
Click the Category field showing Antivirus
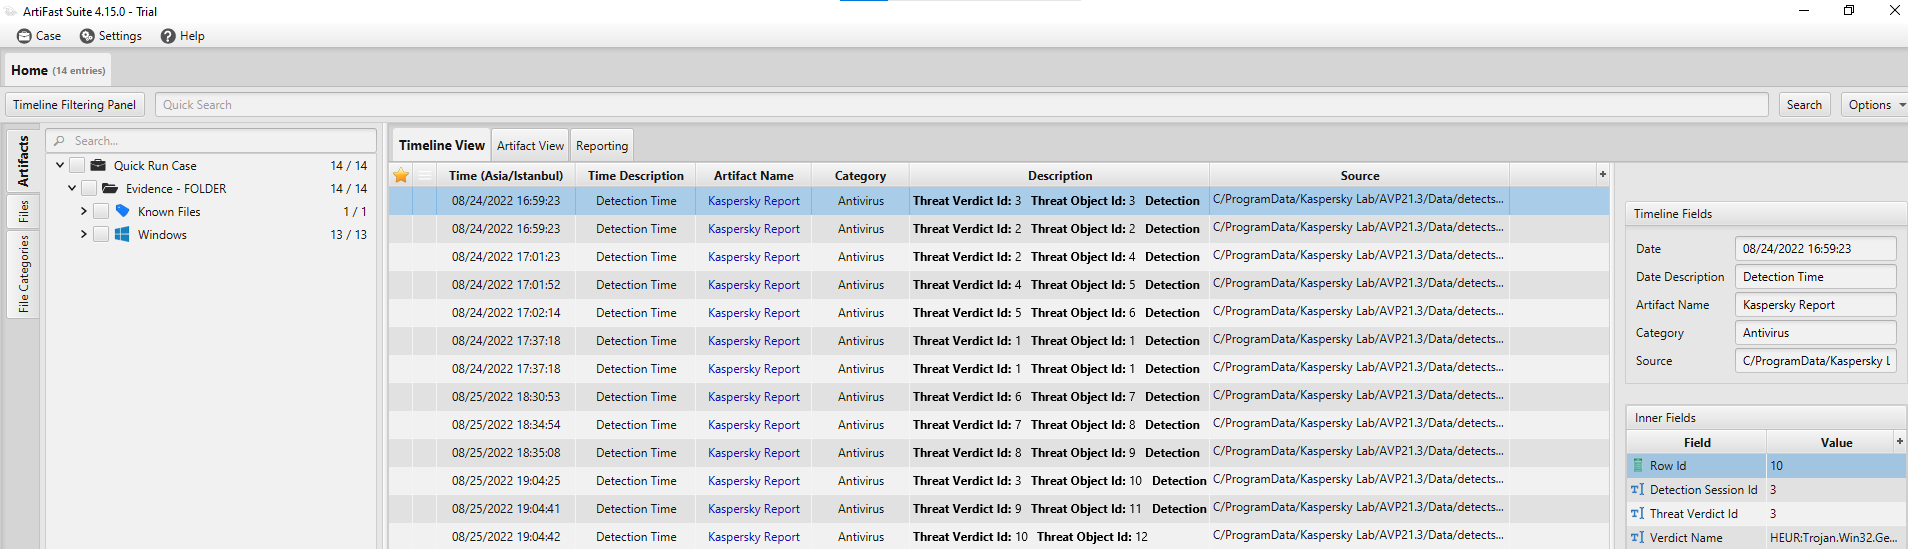[x=1815, y=333]
